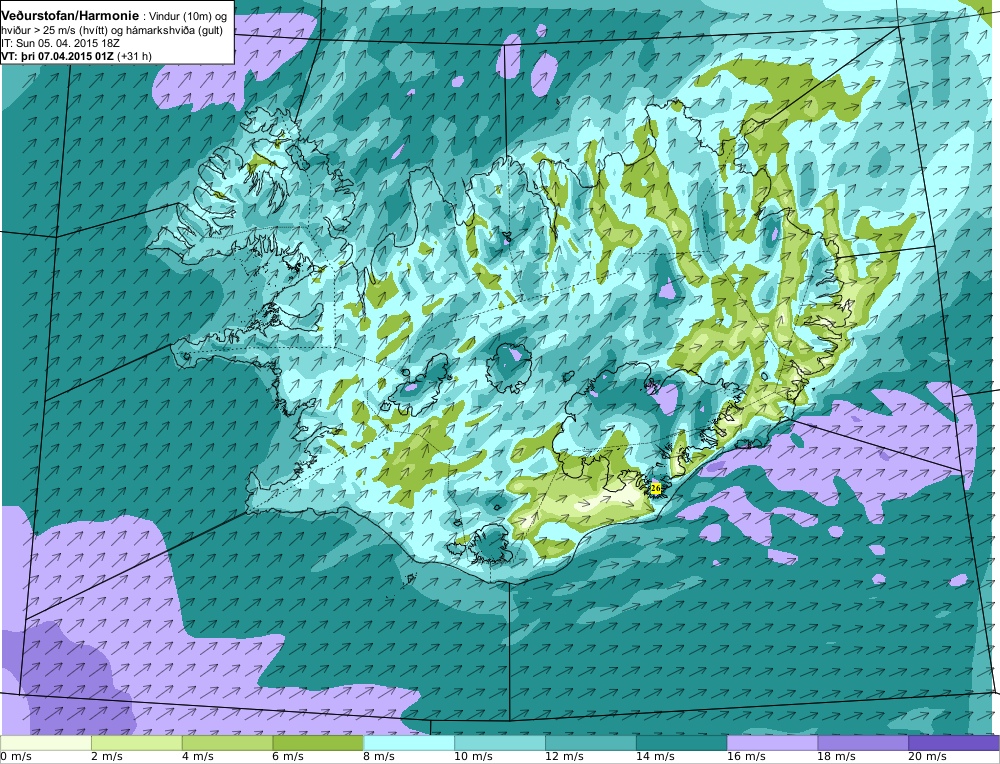Click the '20 m/s' legend label
This screenshot has width=1000, height=764.
927,757
